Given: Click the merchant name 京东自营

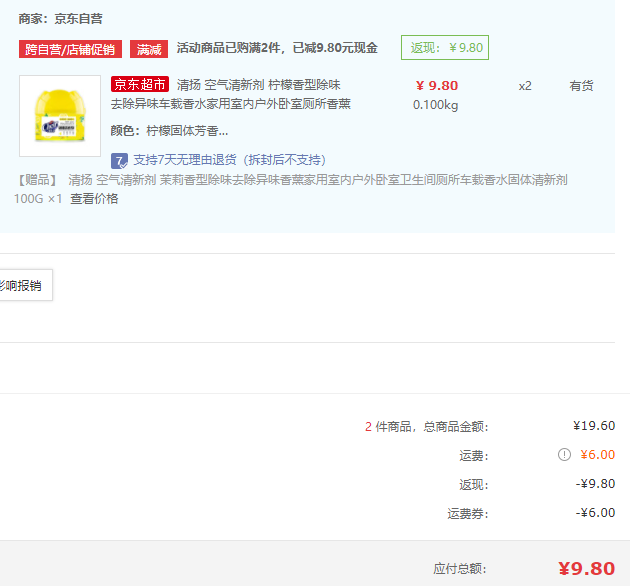Looking at the screenshot, I should coord(78,18).
